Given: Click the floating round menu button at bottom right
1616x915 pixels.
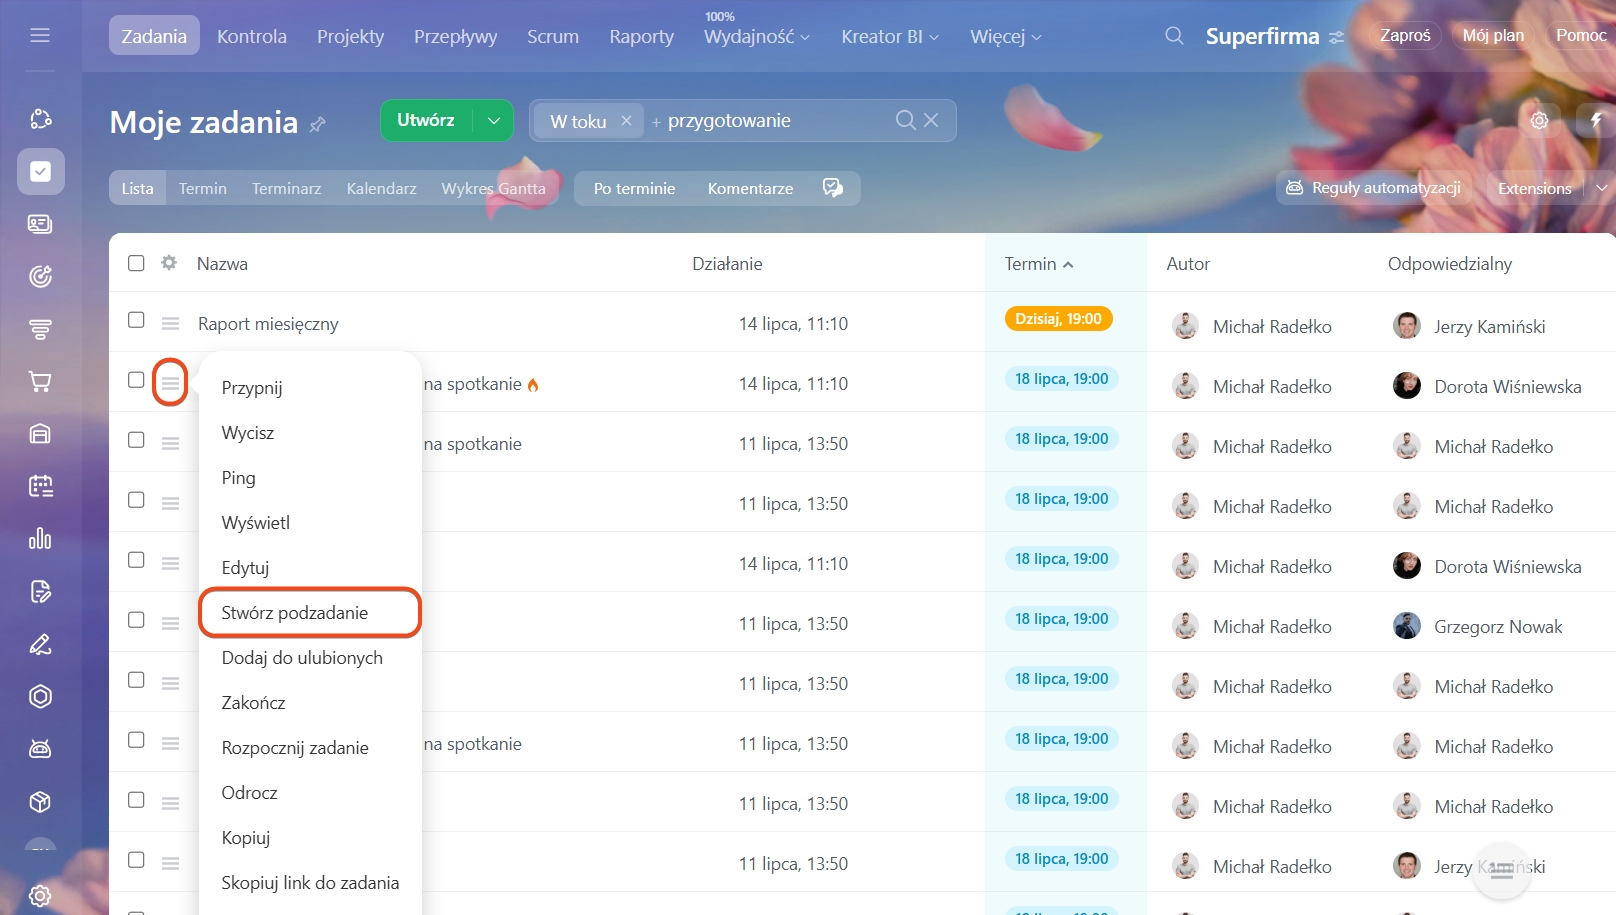Looking at the screenshot, I should pos(1502,871).
